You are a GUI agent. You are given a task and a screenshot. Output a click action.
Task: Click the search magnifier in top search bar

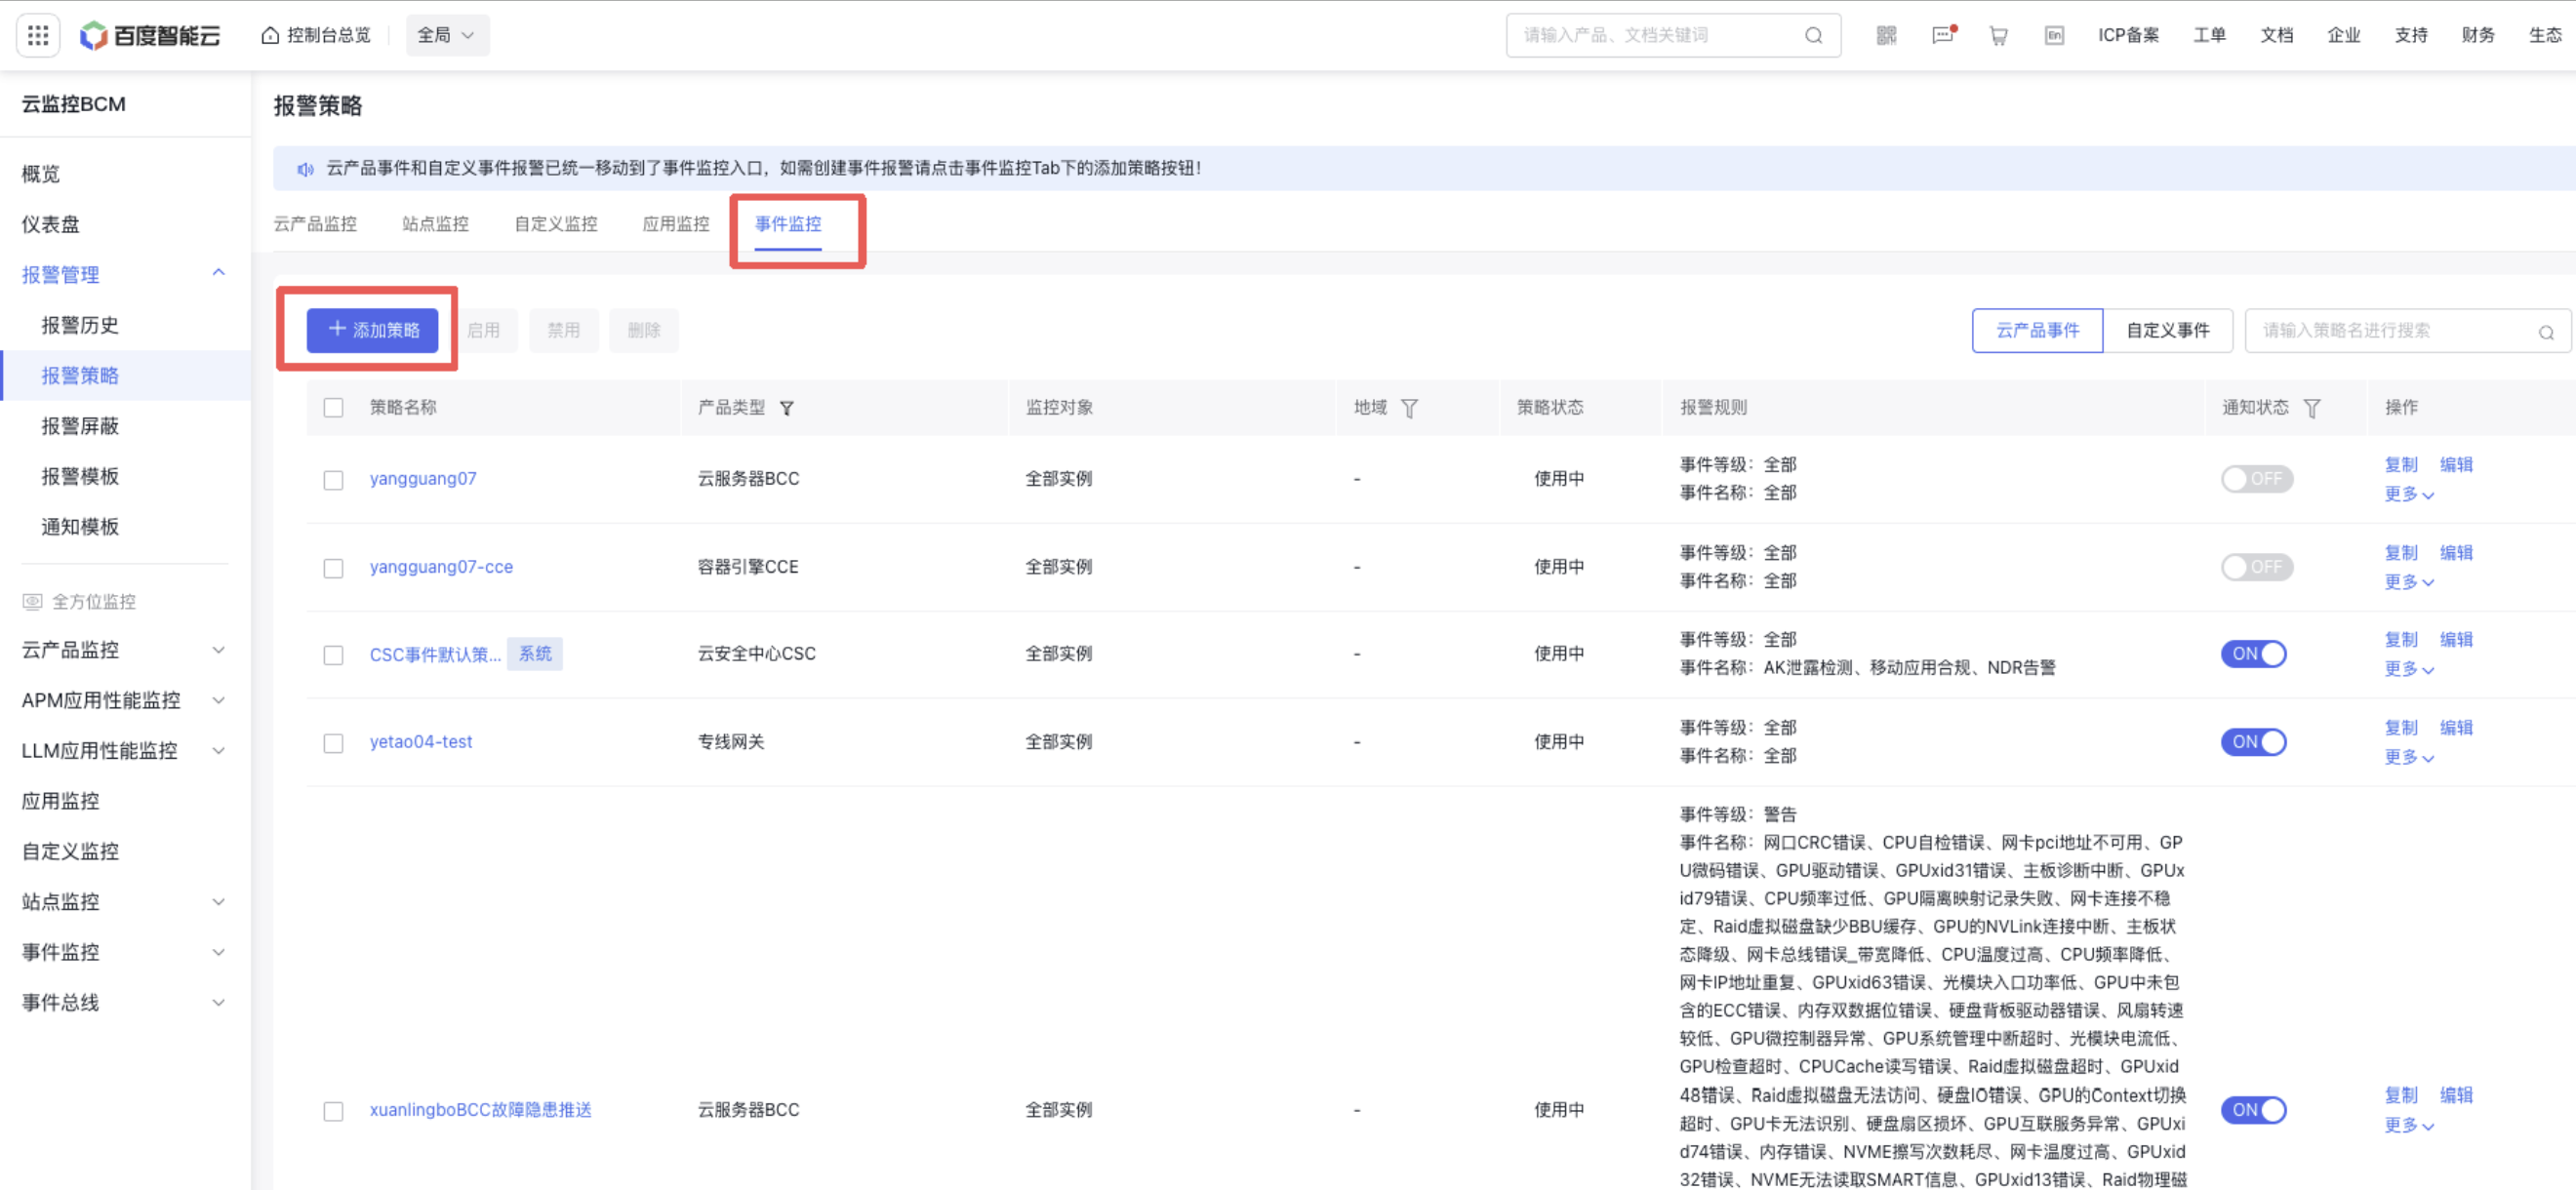(x=1813, y=36)
